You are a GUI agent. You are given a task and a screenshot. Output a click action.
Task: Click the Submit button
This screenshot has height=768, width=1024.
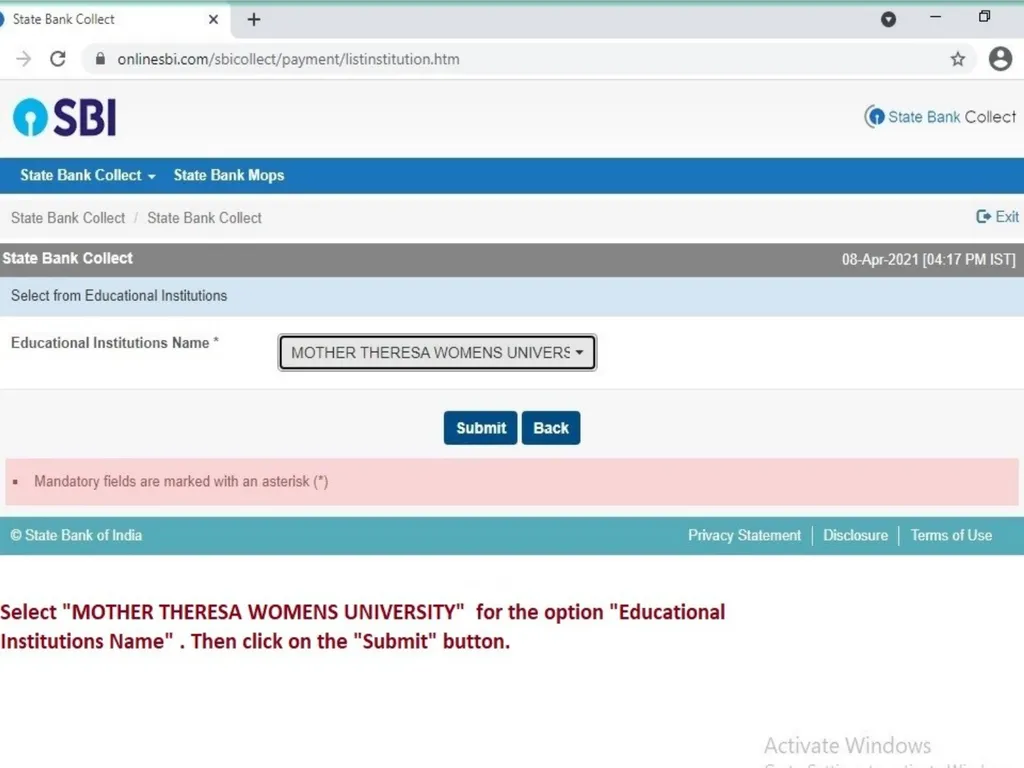pyautogui.click(x=481, y=428)
